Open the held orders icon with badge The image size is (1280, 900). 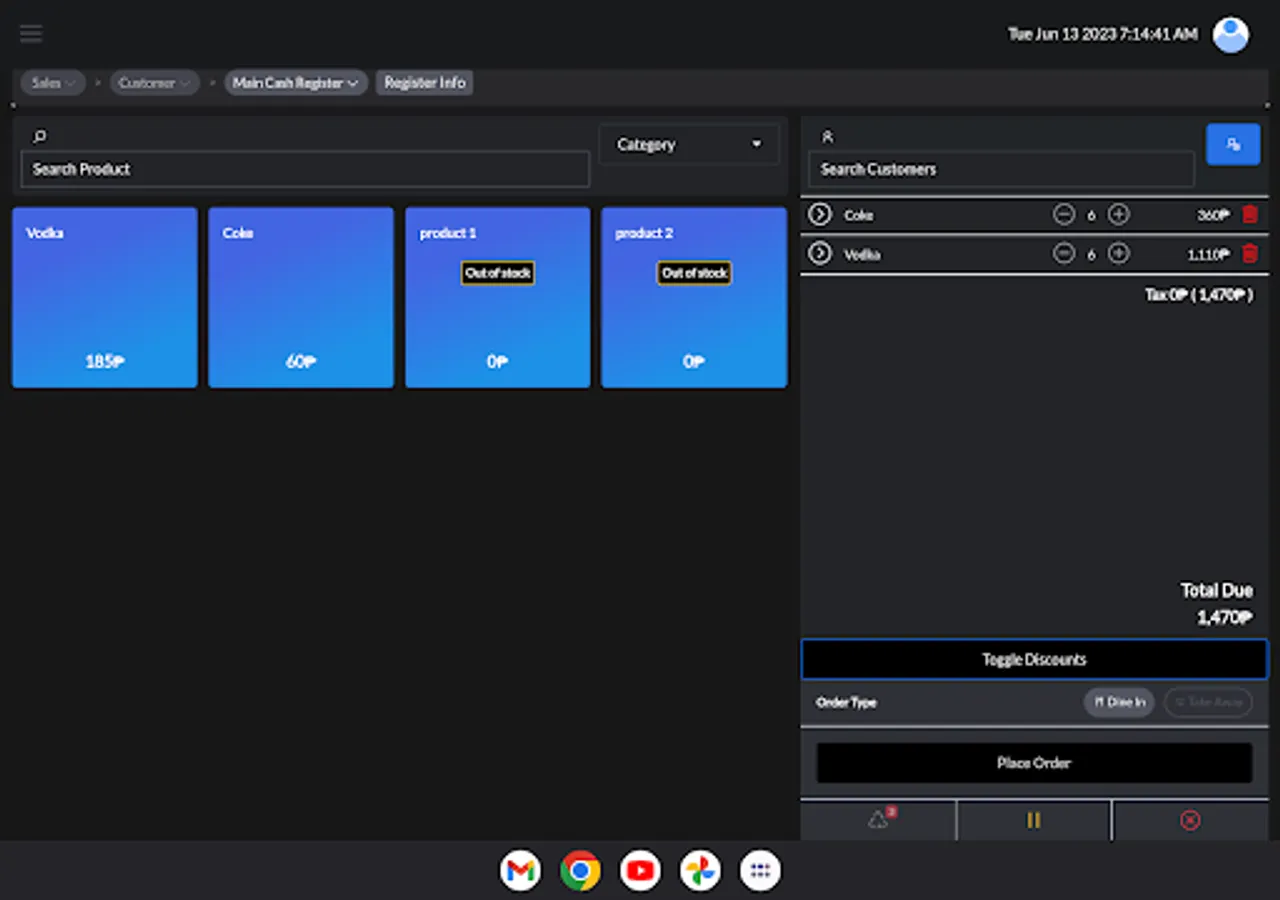tap(879, 820)
